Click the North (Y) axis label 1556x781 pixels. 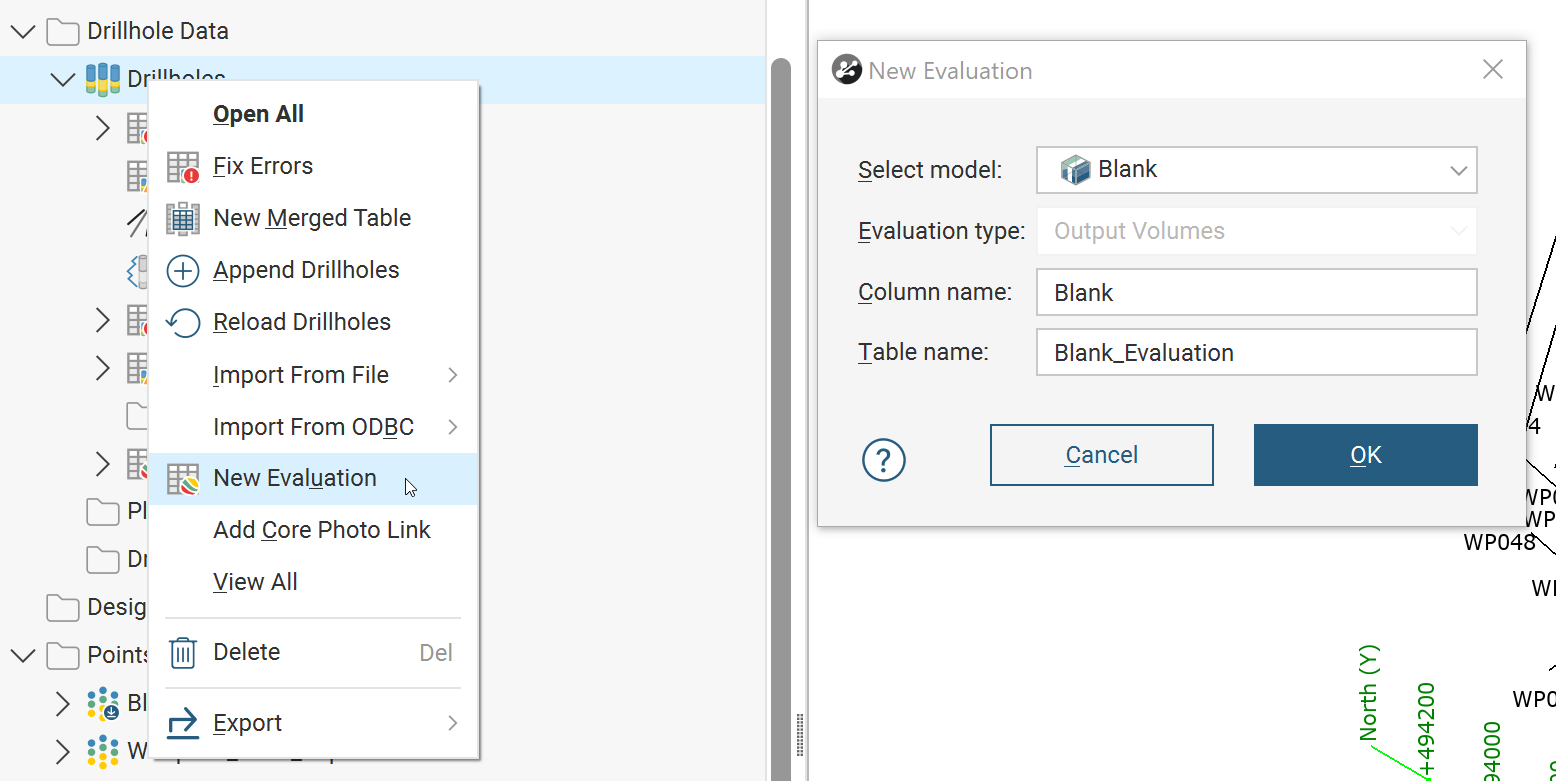pos(1369,692)
